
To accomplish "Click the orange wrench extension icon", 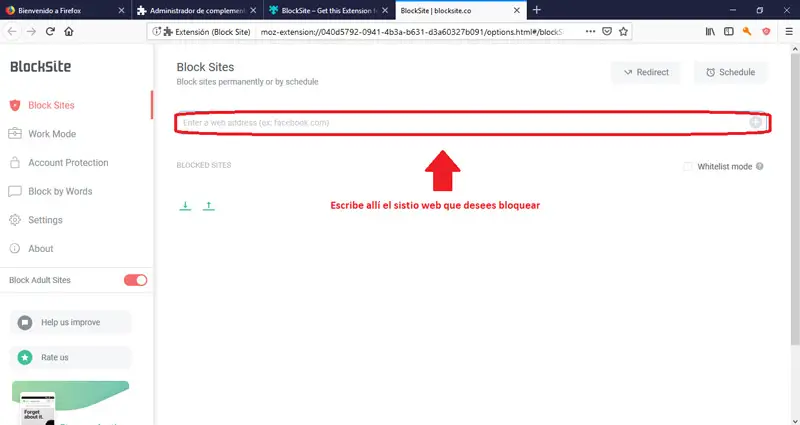I will 747,32.
